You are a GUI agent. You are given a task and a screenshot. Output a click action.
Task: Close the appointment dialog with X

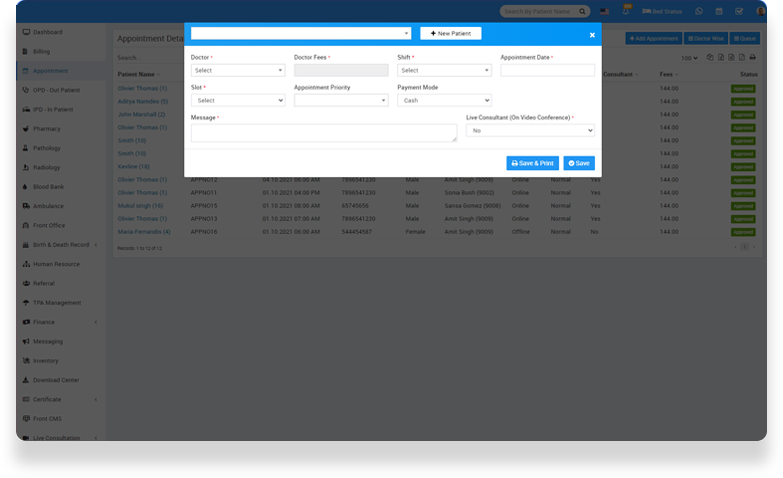pyautogui.click(x=592, y=34)
